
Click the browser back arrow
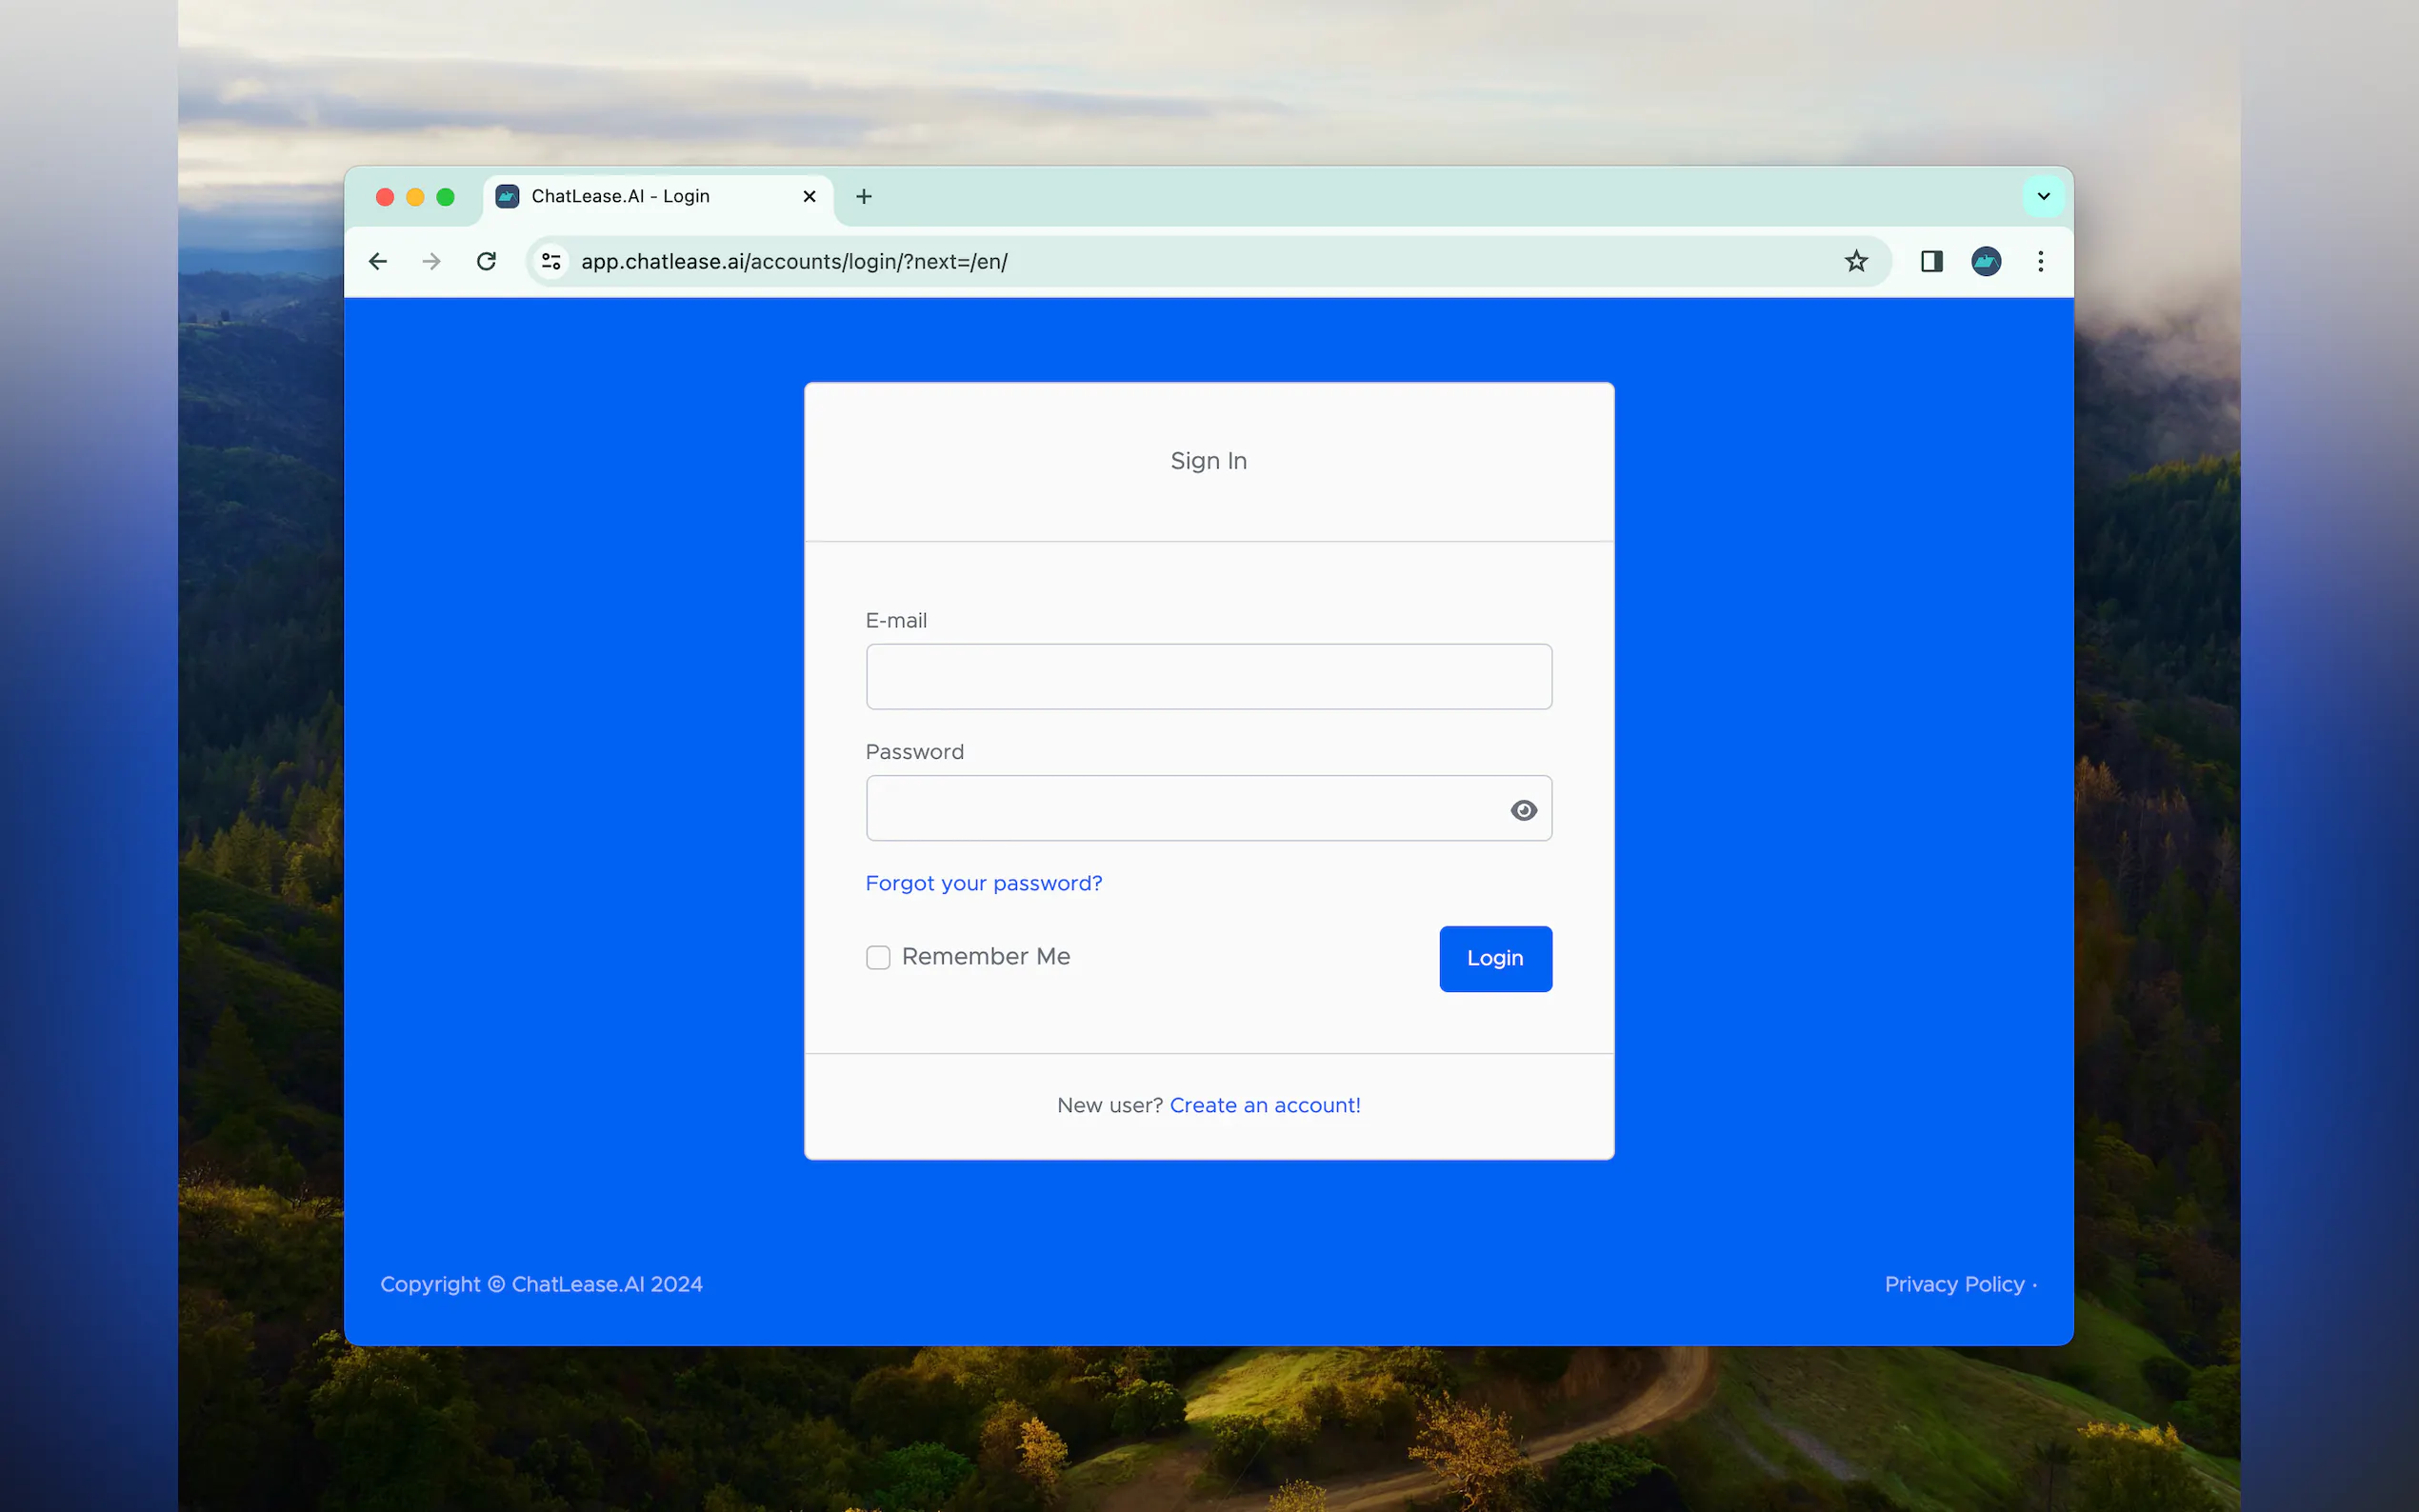tap(378, 261)
